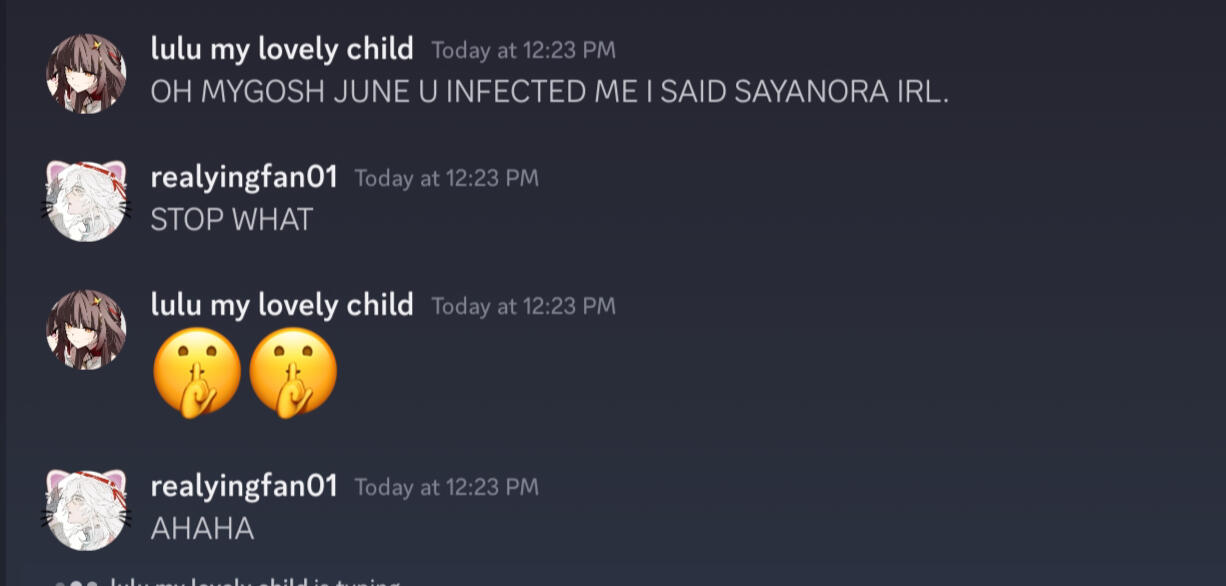The height and width of the screenshot is (586, 1226).
Task: Click the timestamp on the SAYANORA message
Action: (x=523, y=50)
